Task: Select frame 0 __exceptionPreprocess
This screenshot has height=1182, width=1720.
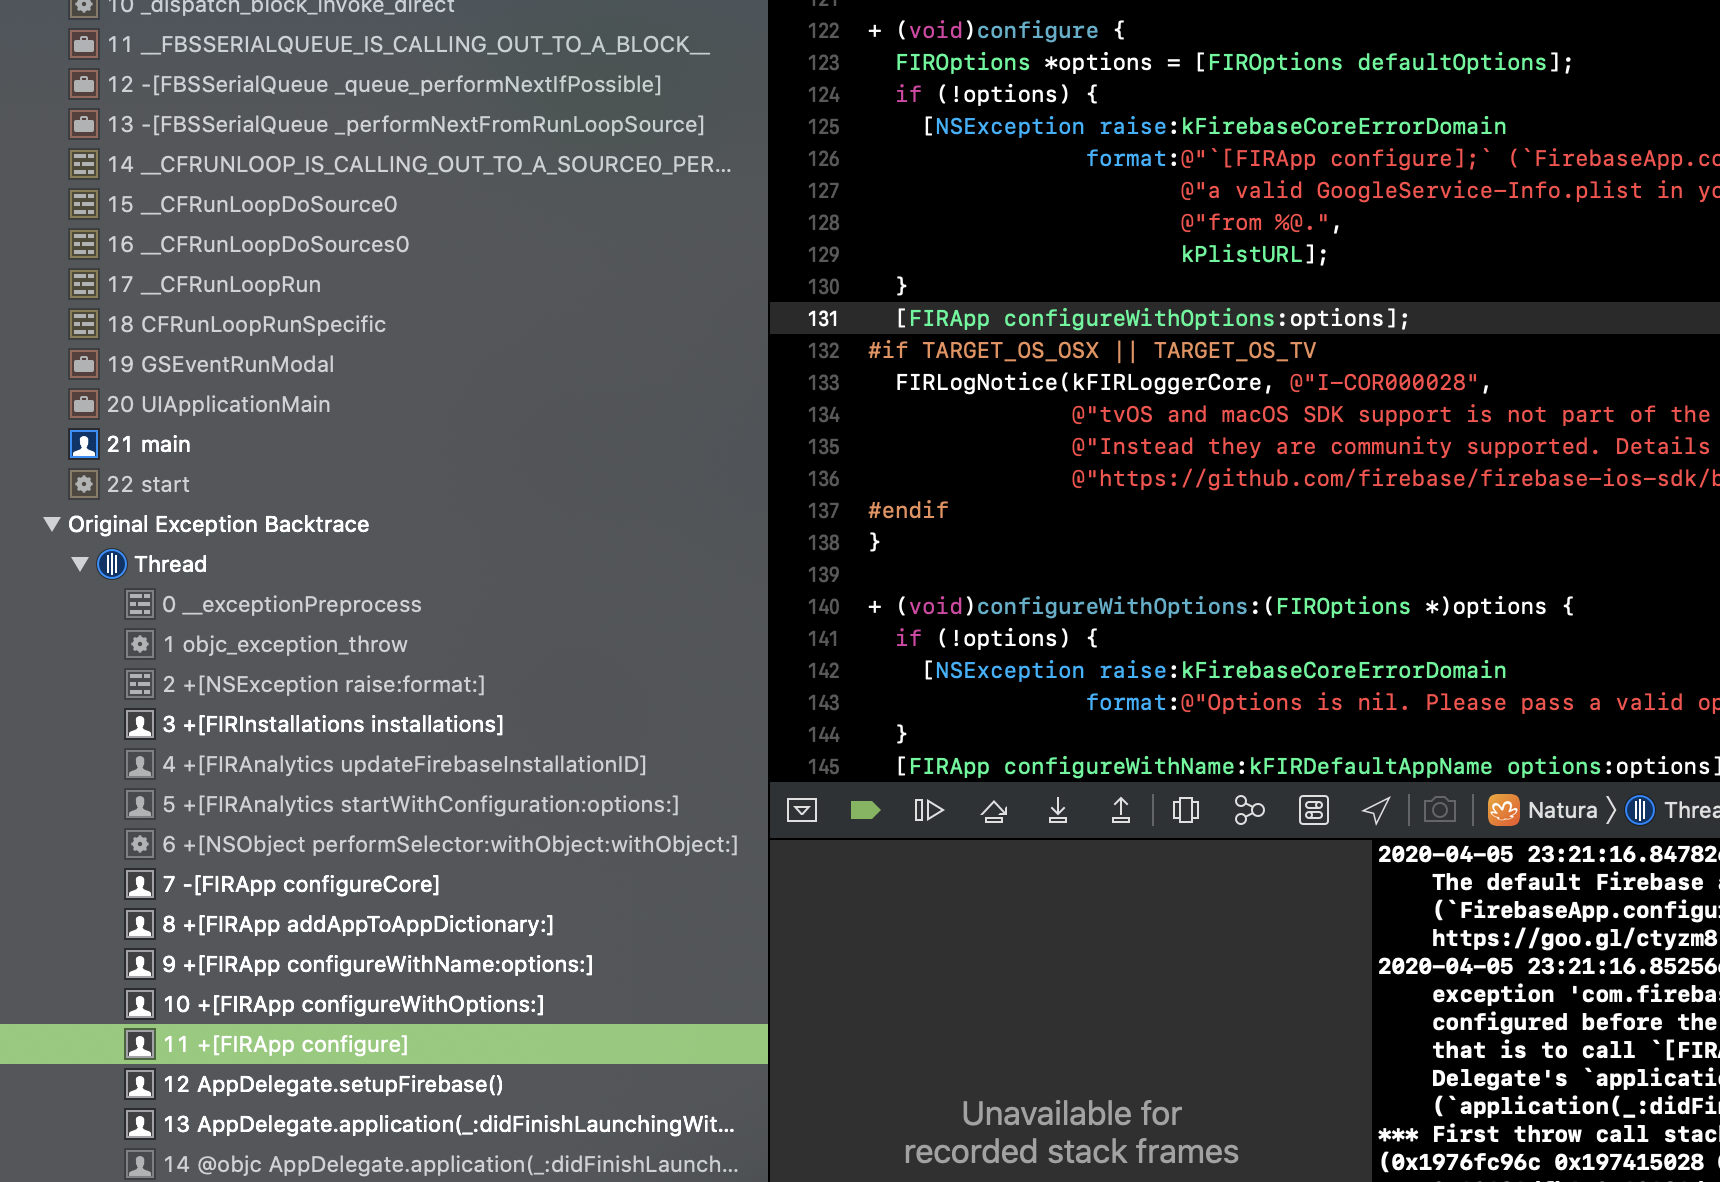Action: click(x=384, y=604)
